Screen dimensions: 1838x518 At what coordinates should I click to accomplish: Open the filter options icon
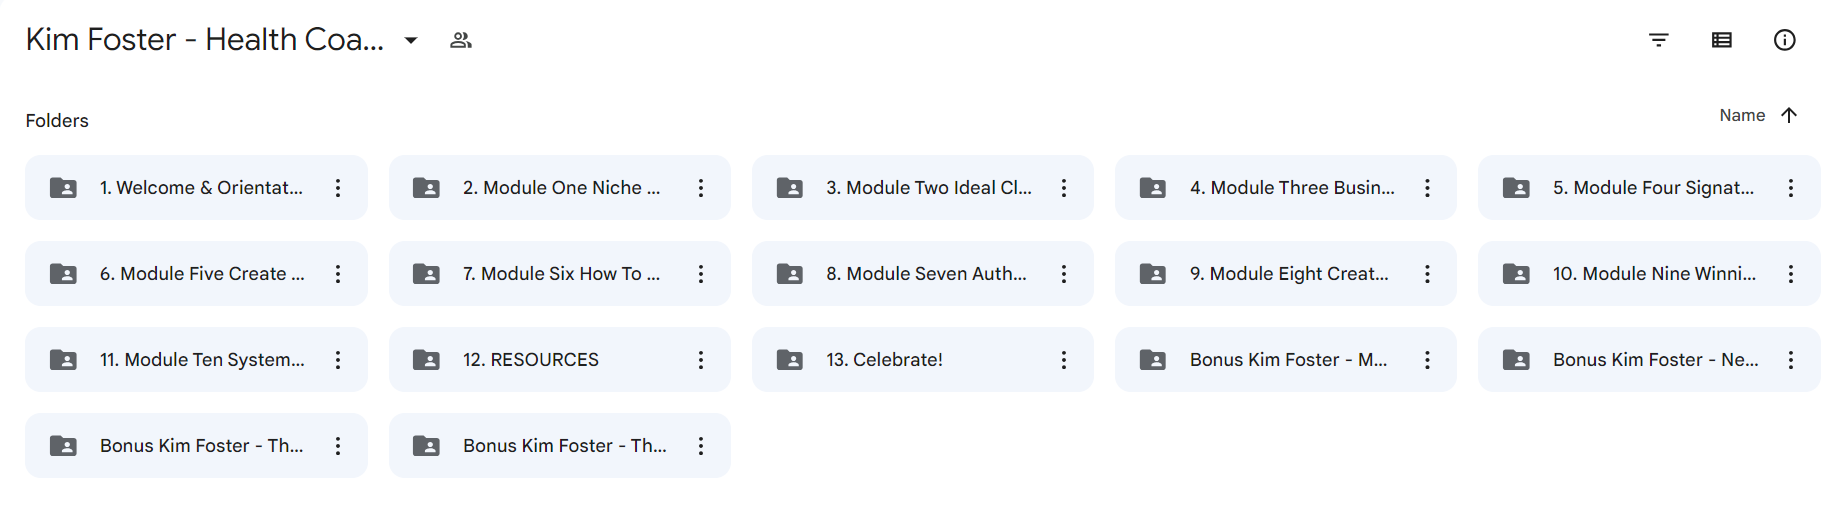tap(1658, 40)
